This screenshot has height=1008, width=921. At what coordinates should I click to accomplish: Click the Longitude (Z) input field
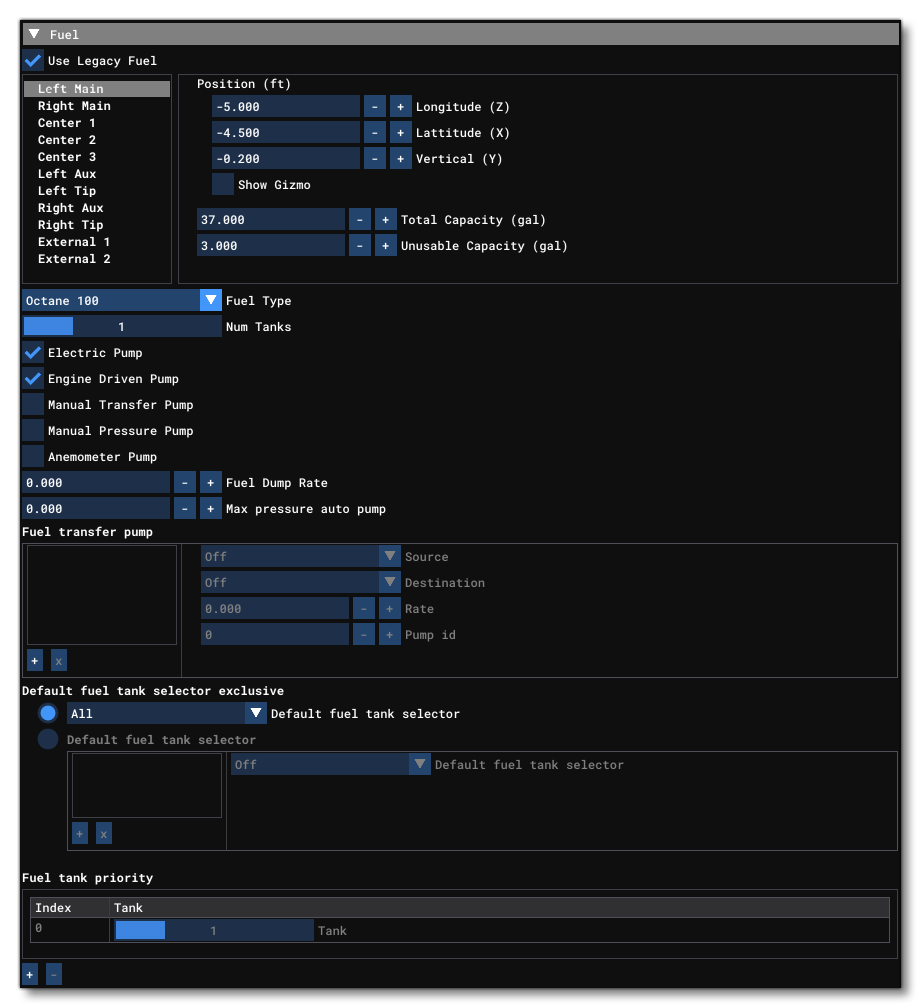pyautogui.click(x=285, y=106)
